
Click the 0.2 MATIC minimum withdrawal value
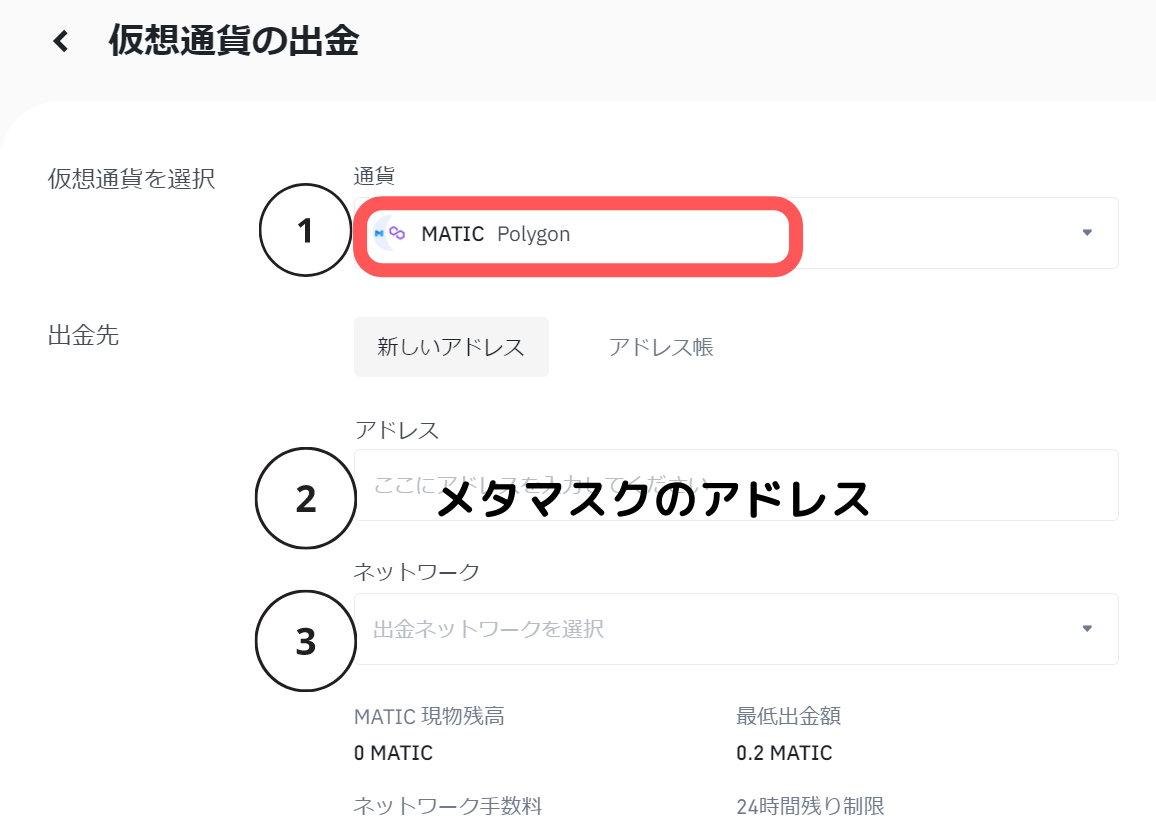point(784,753)
